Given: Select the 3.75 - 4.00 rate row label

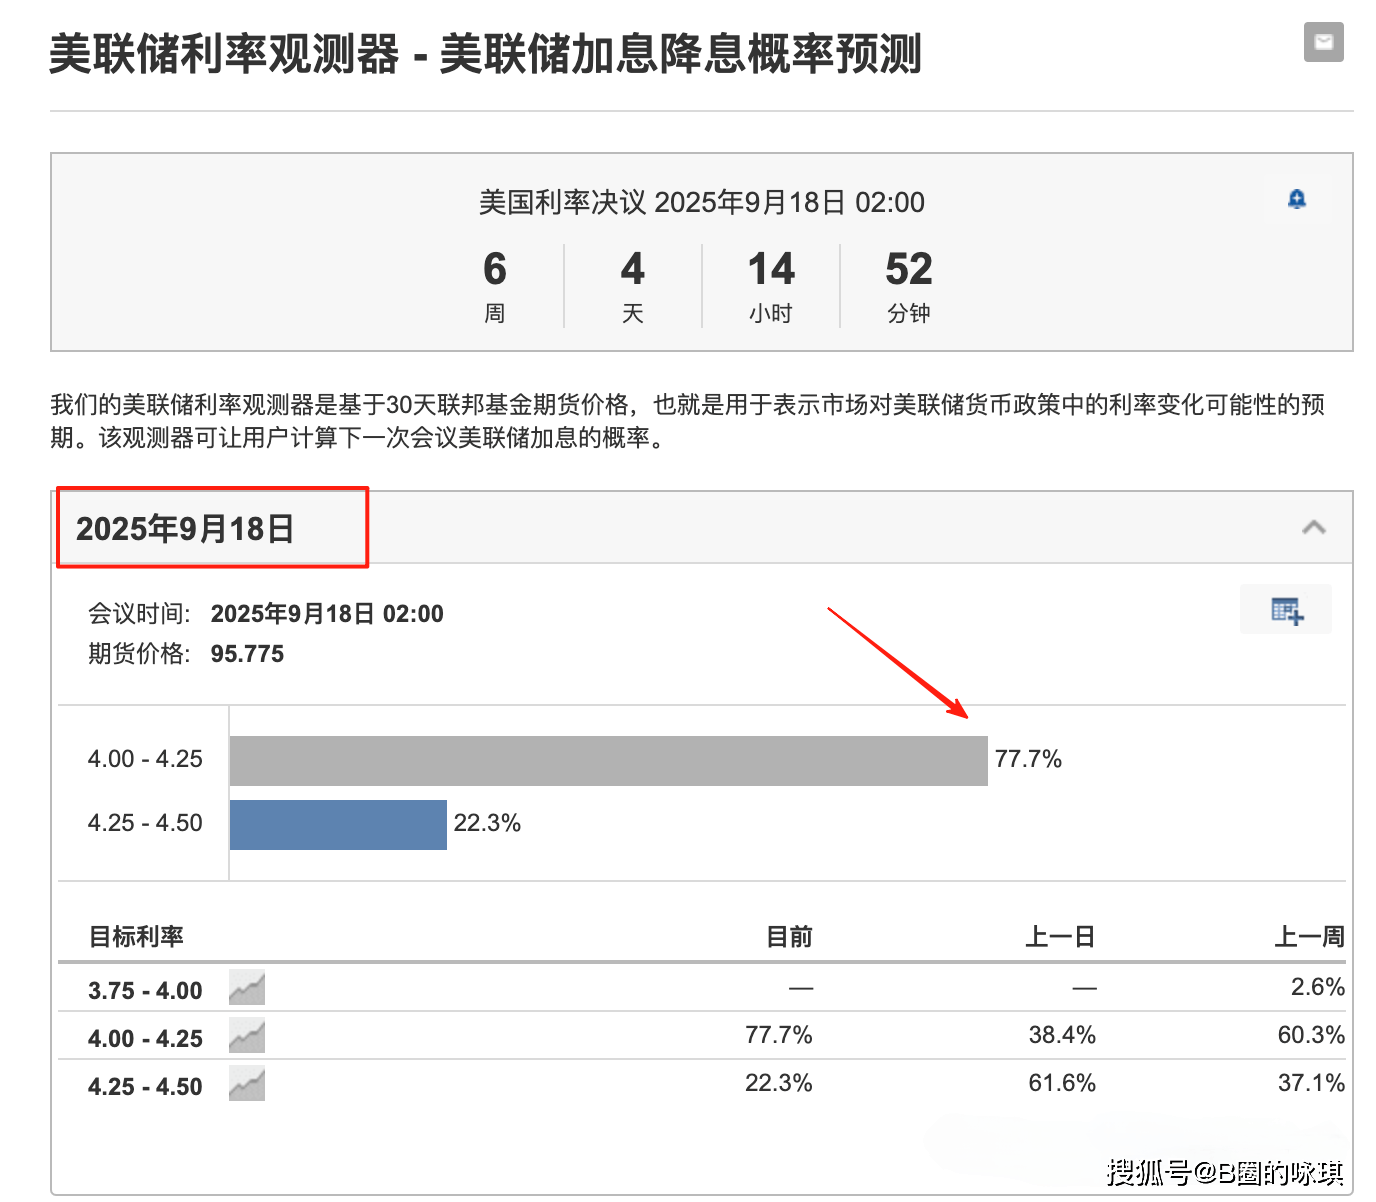Looking at the screenshot, I should point(145,990).
